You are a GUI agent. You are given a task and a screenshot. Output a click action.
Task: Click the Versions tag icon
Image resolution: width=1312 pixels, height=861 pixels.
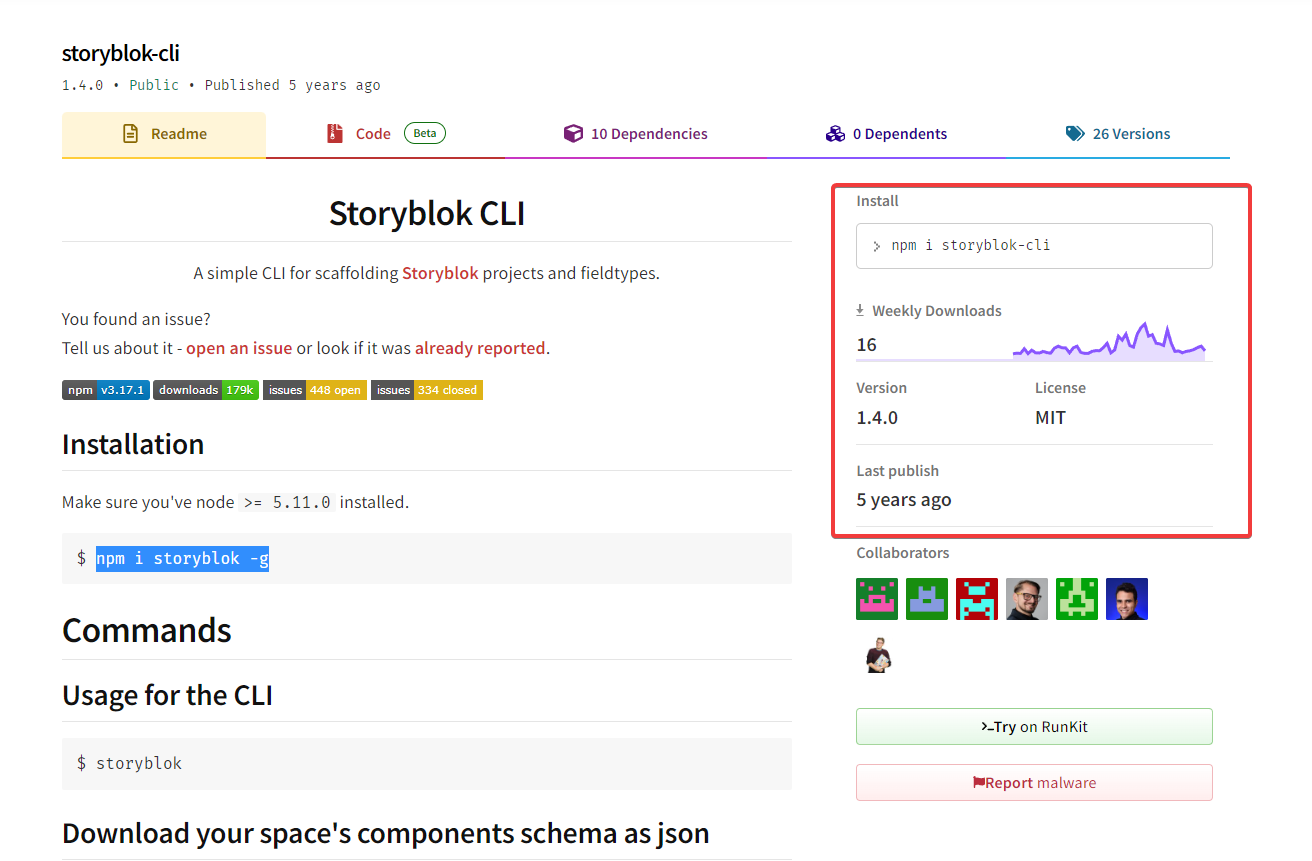pos(1076,132)
